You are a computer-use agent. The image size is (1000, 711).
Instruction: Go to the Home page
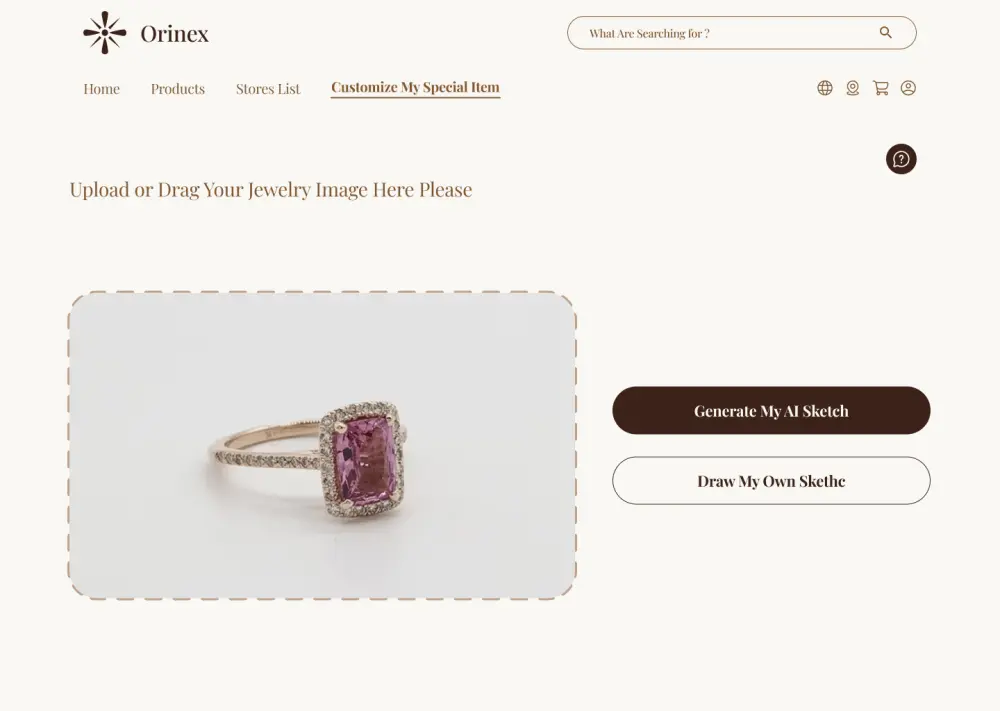[x=101, y=89]
